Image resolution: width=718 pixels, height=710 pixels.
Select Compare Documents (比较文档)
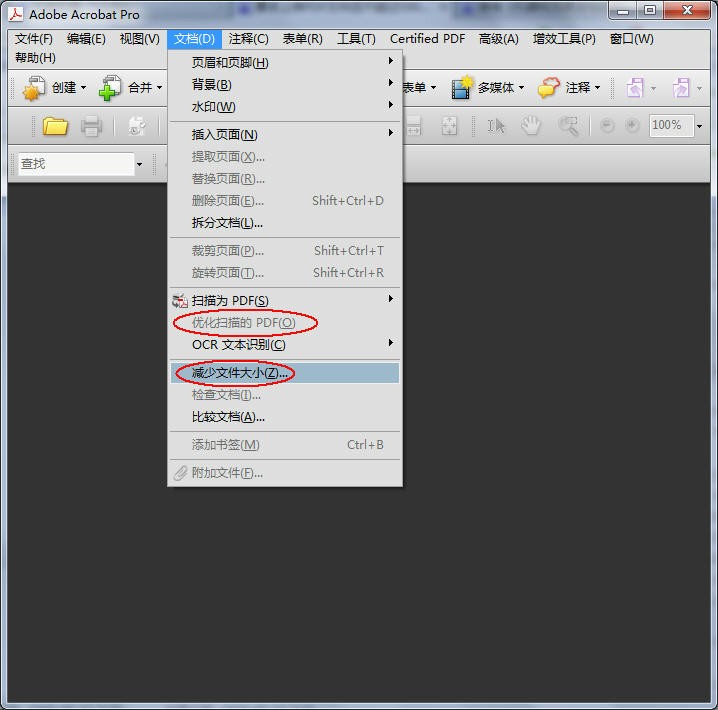point(285,417)
